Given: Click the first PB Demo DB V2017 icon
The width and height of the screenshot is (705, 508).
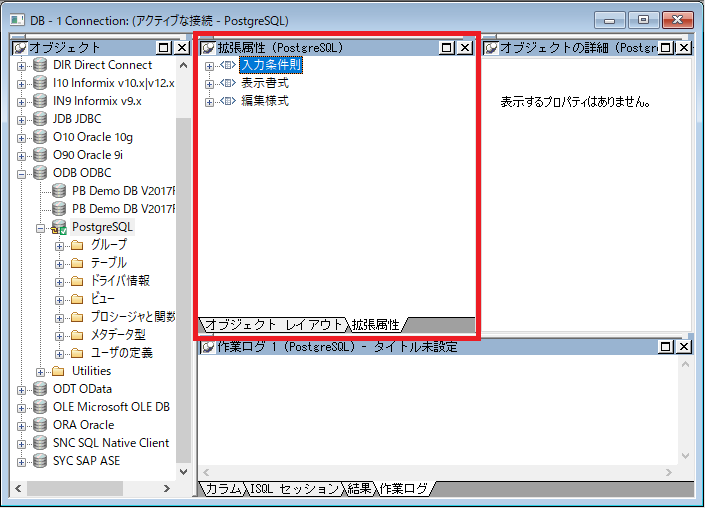Looking at the screenshot, I should (58, 191).
